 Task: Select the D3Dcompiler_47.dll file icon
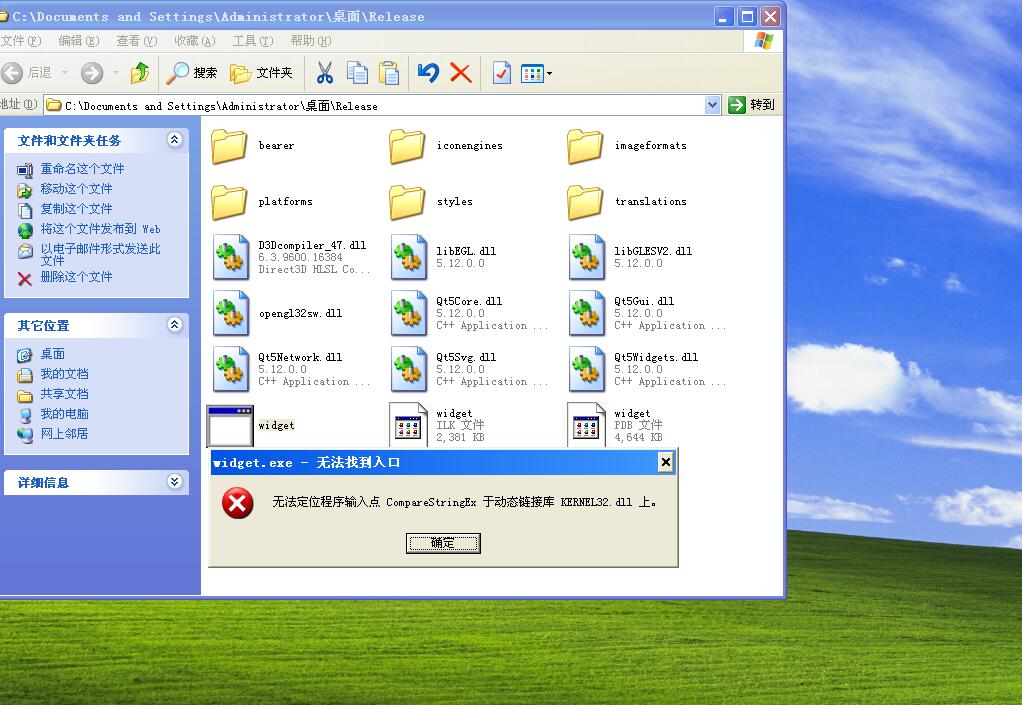pyautogui.click(x=231, y=257)
